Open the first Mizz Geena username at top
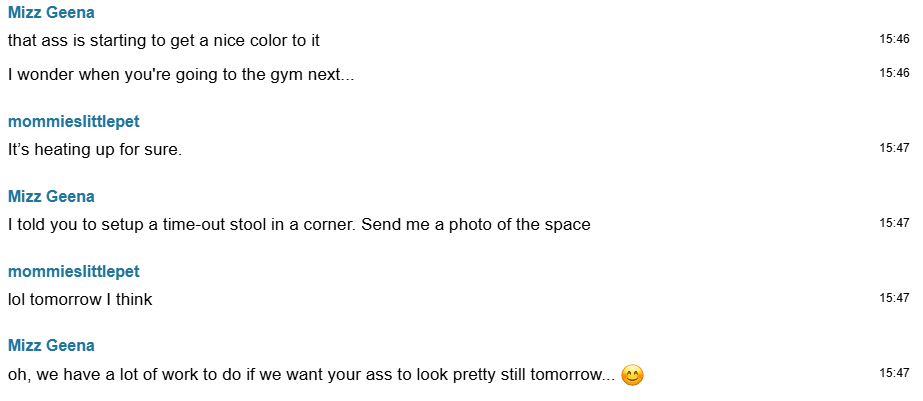923x401 pixels. click(x=51, y=13)
